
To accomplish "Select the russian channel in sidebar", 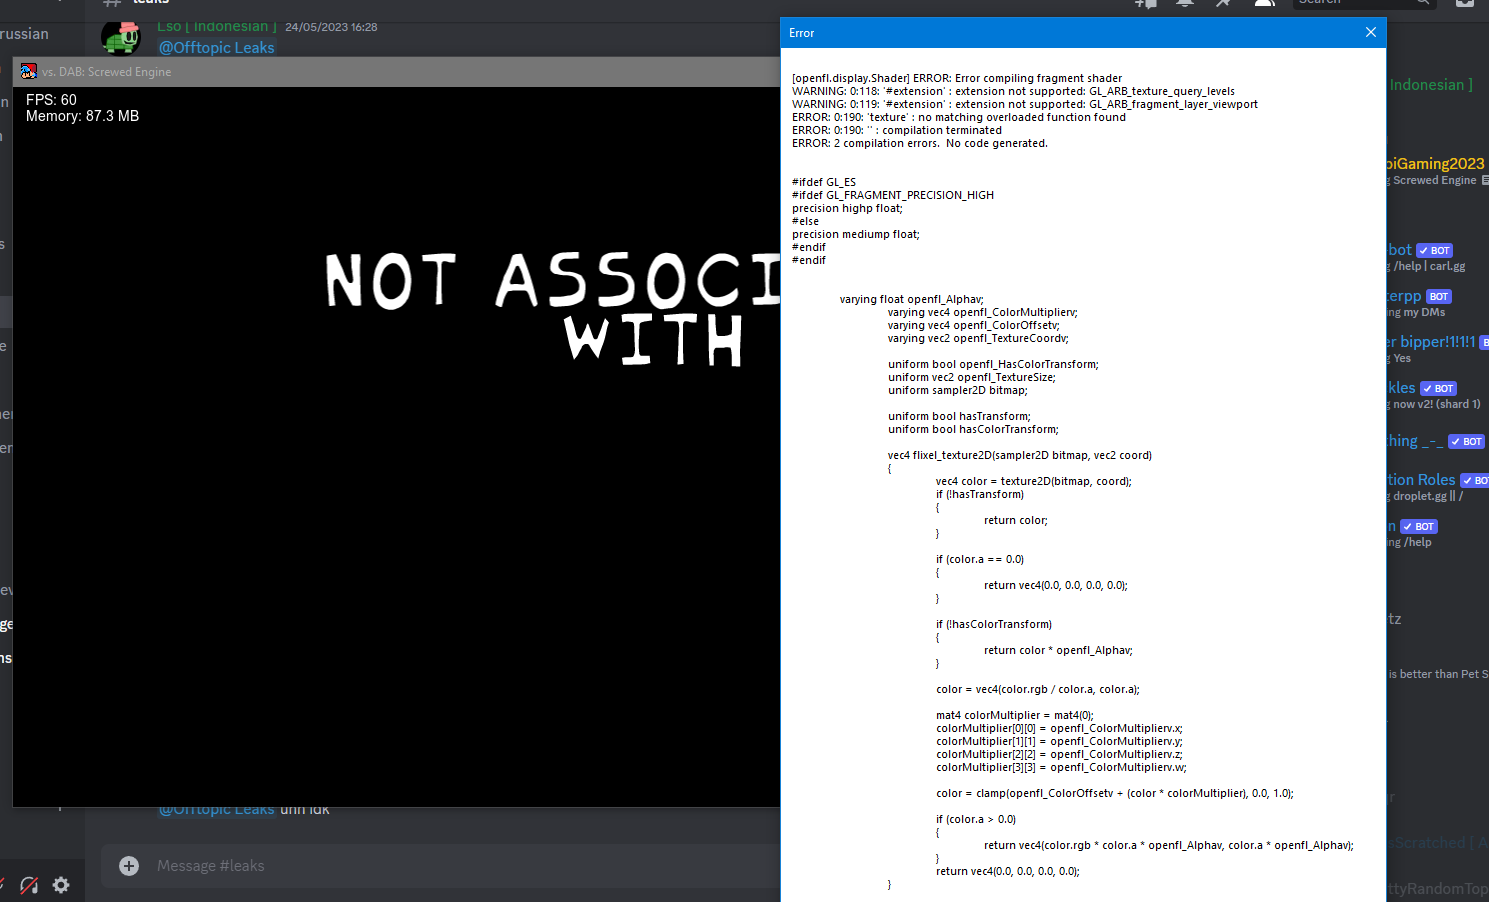I will [x=22, y=33].
